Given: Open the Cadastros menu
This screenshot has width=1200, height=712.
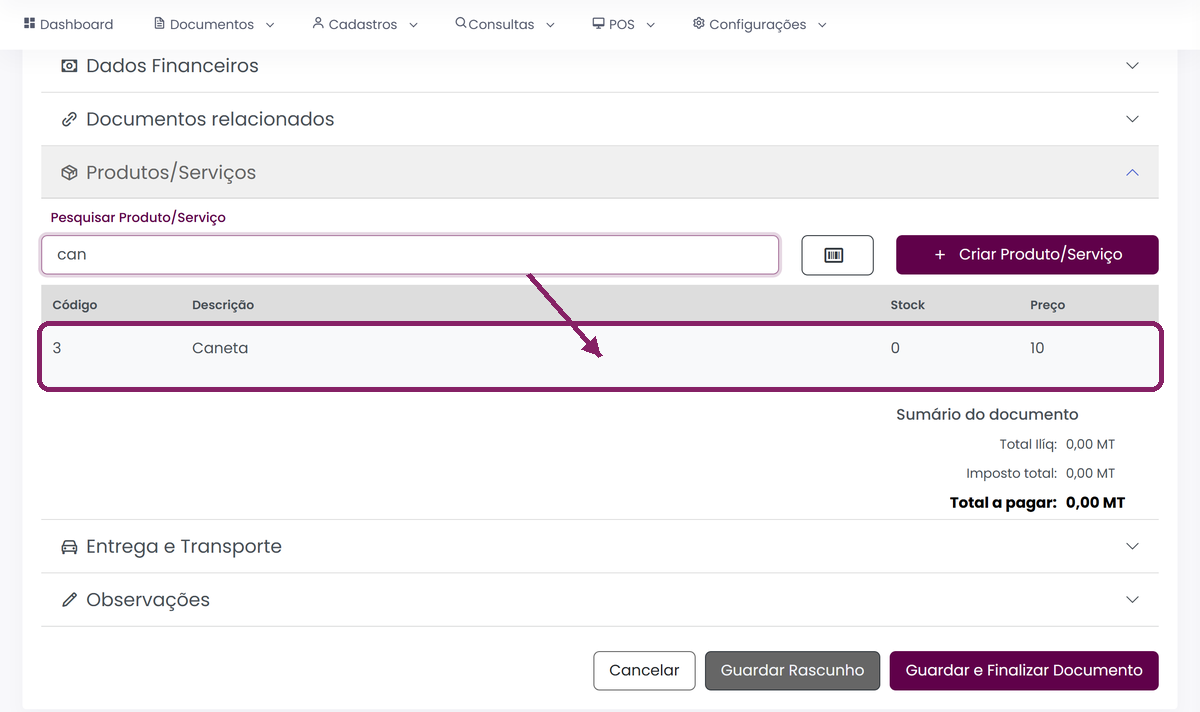Looking at the screenshot, I should click(365, 24).
